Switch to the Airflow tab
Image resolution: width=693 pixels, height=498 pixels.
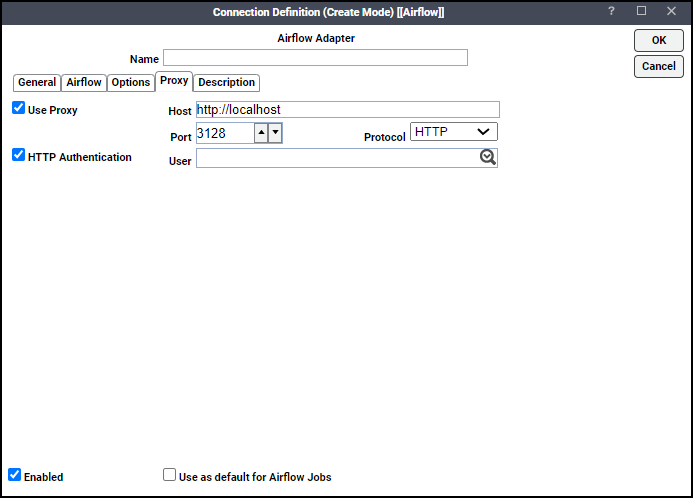pyautogui.click(x=84, y=83)
